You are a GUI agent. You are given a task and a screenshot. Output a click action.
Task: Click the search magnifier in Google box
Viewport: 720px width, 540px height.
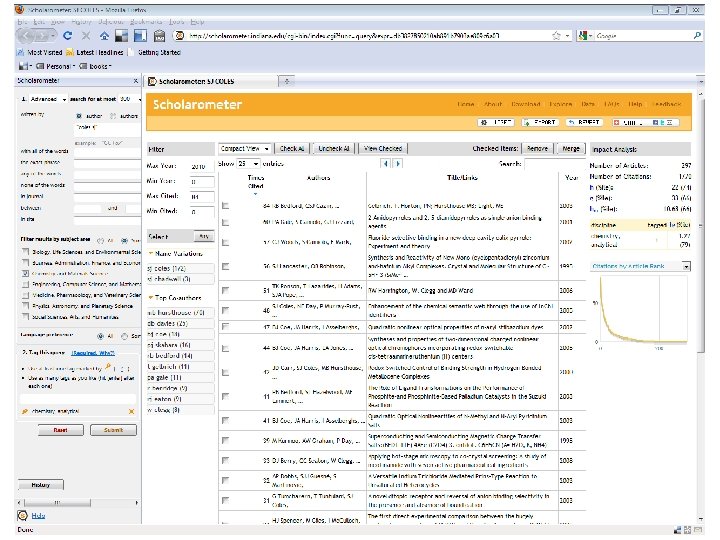(697, 35)
